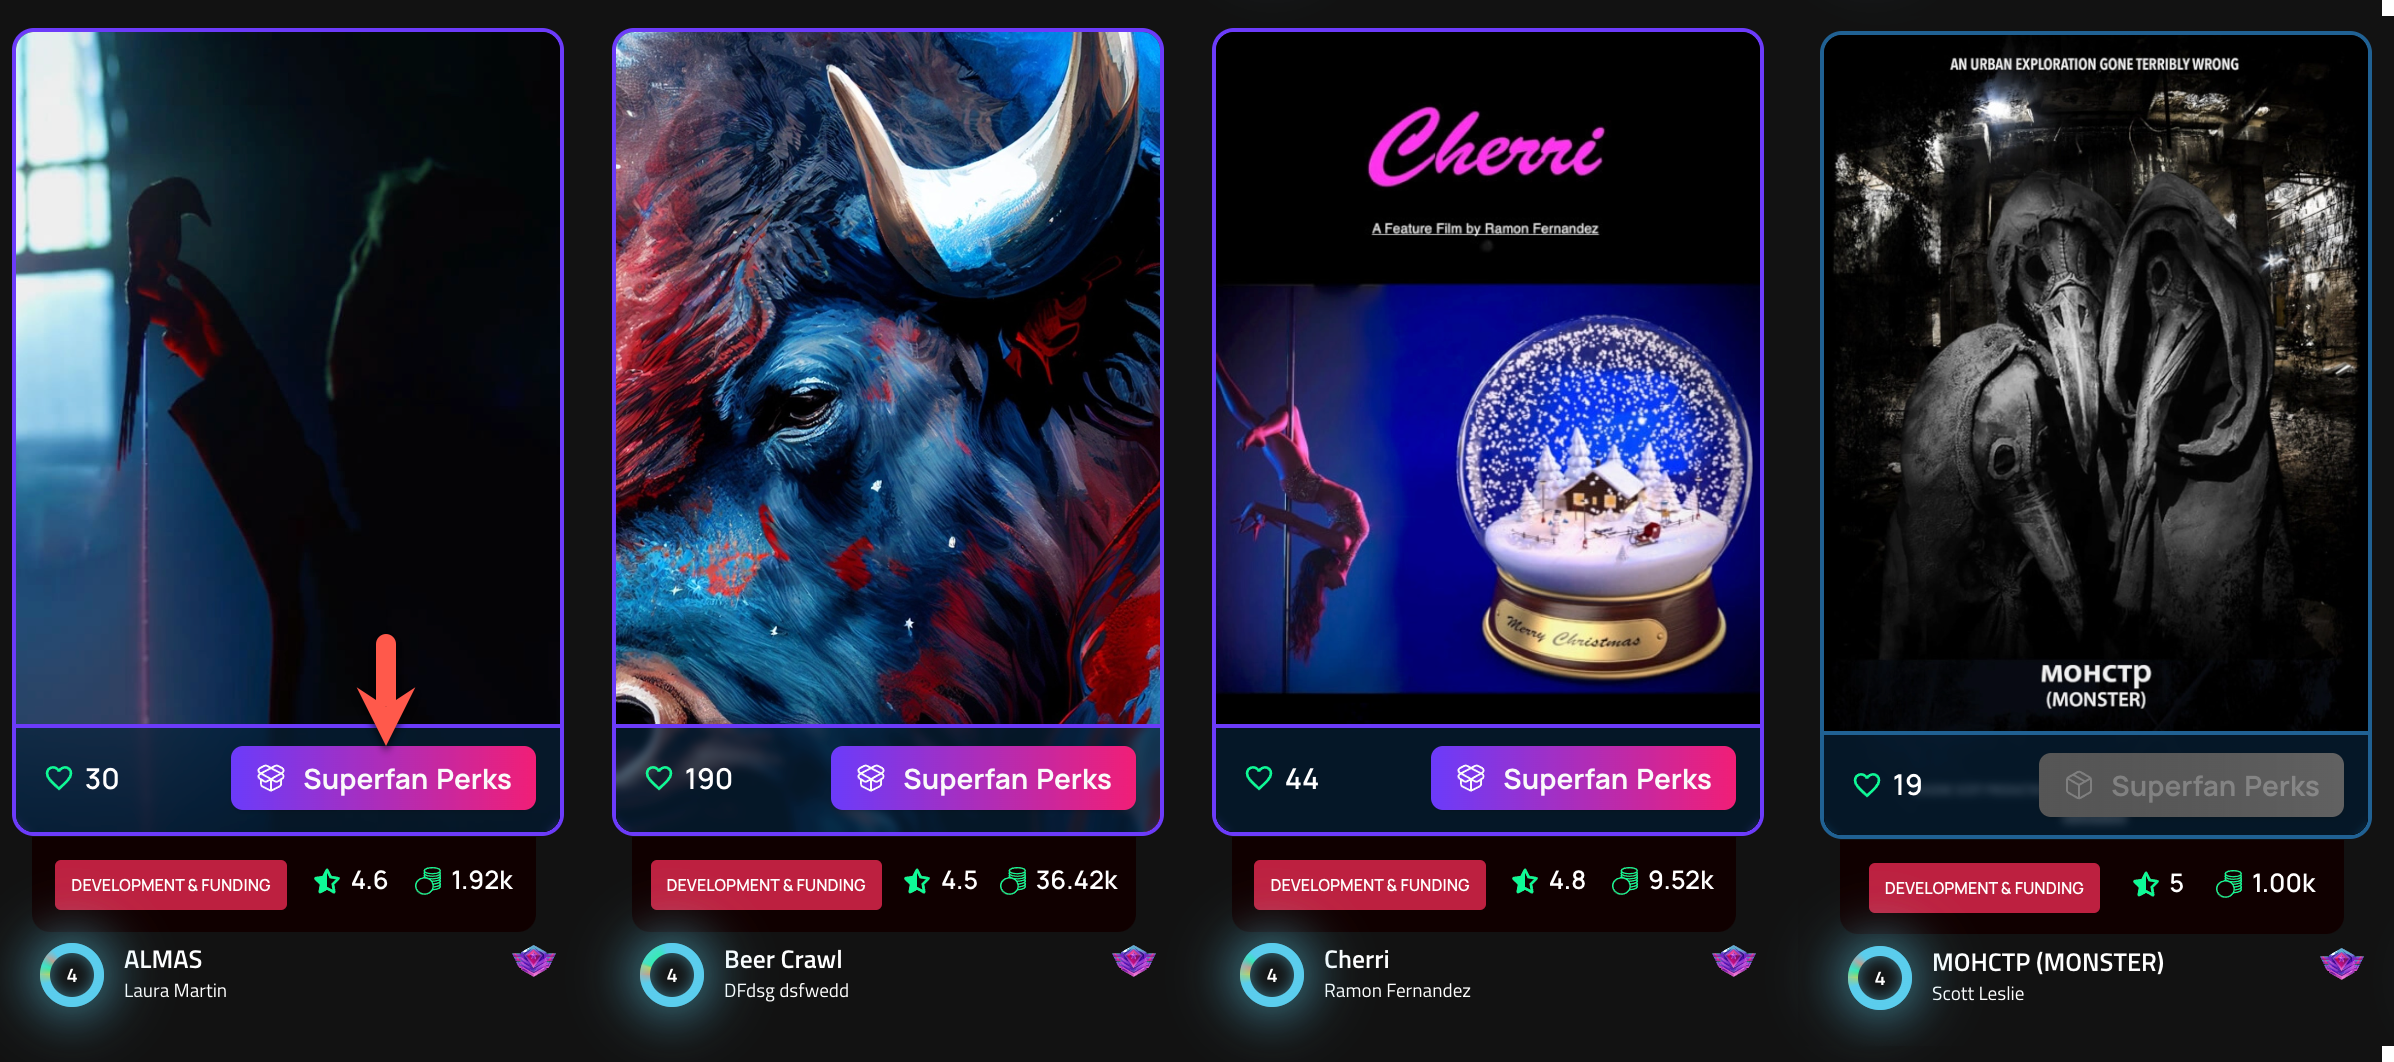Select the Development & Funding tag under ALMAS
The height and width of the screenshot is (1062, 2394).
coord(171,885)
